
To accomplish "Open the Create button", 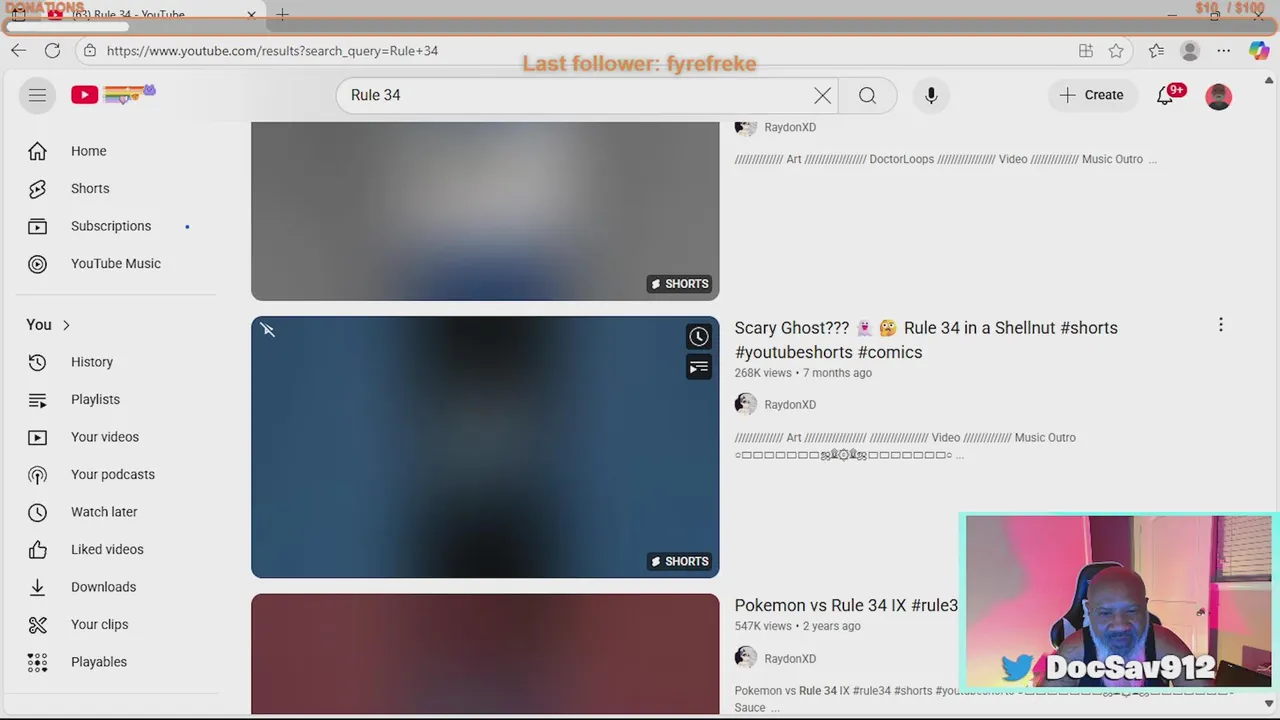I will click(x=1091, y=95).
